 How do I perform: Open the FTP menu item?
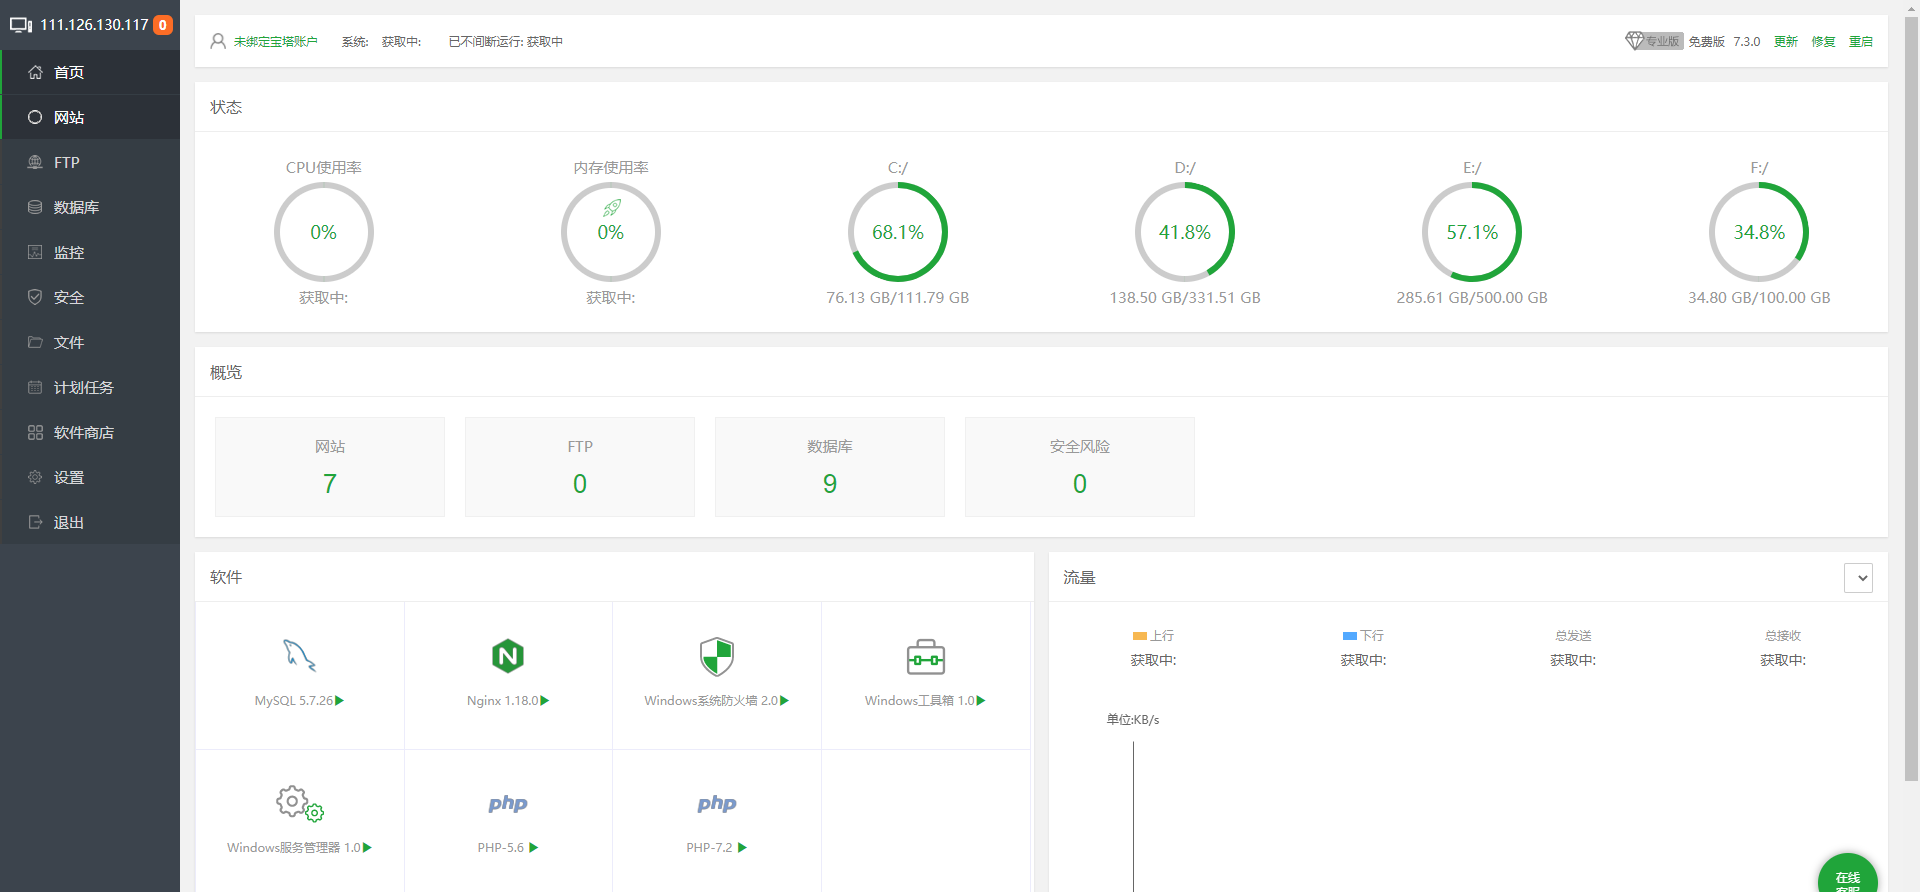(90, 162)
